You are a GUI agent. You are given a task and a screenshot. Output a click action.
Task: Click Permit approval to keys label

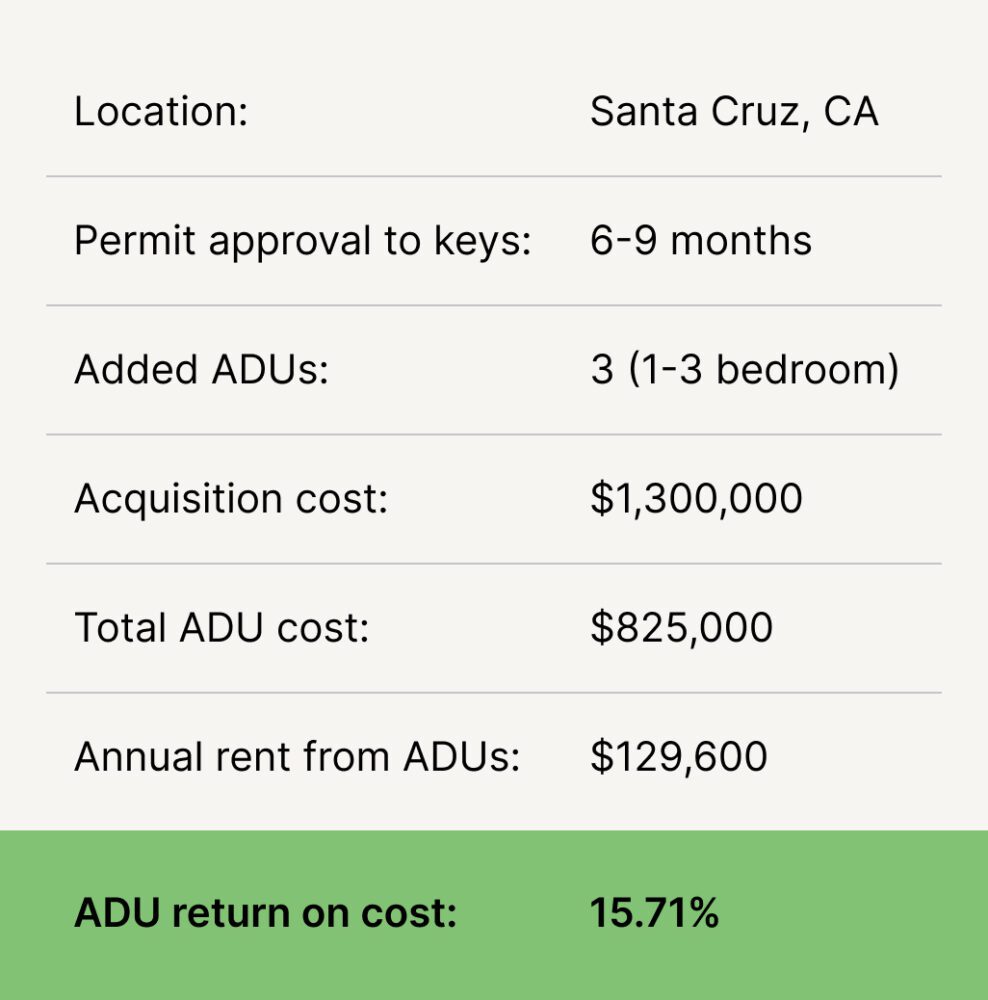click(302, 242)
